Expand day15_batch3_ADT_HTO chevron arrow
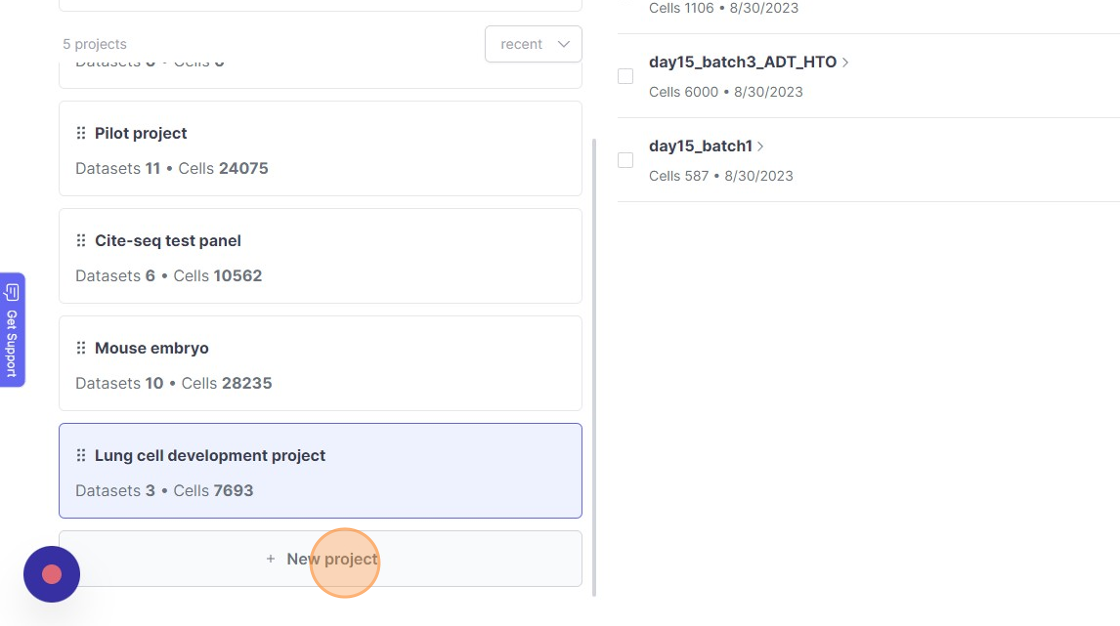 click(846, 62)
